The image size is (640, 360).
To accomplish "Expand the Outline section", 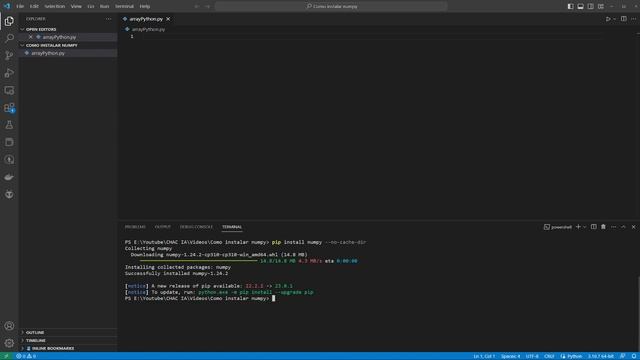I will (35, 333).
